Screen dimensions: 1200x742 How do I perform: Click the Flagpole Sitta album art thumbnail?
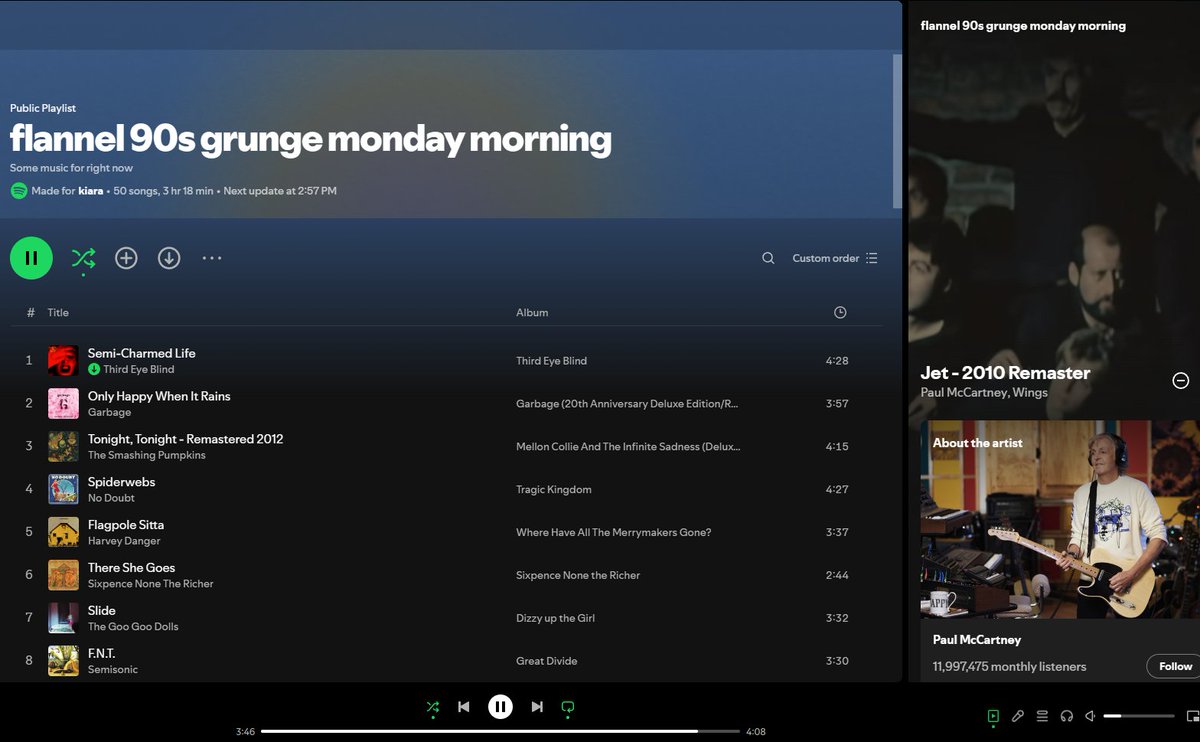pos(63,533)
